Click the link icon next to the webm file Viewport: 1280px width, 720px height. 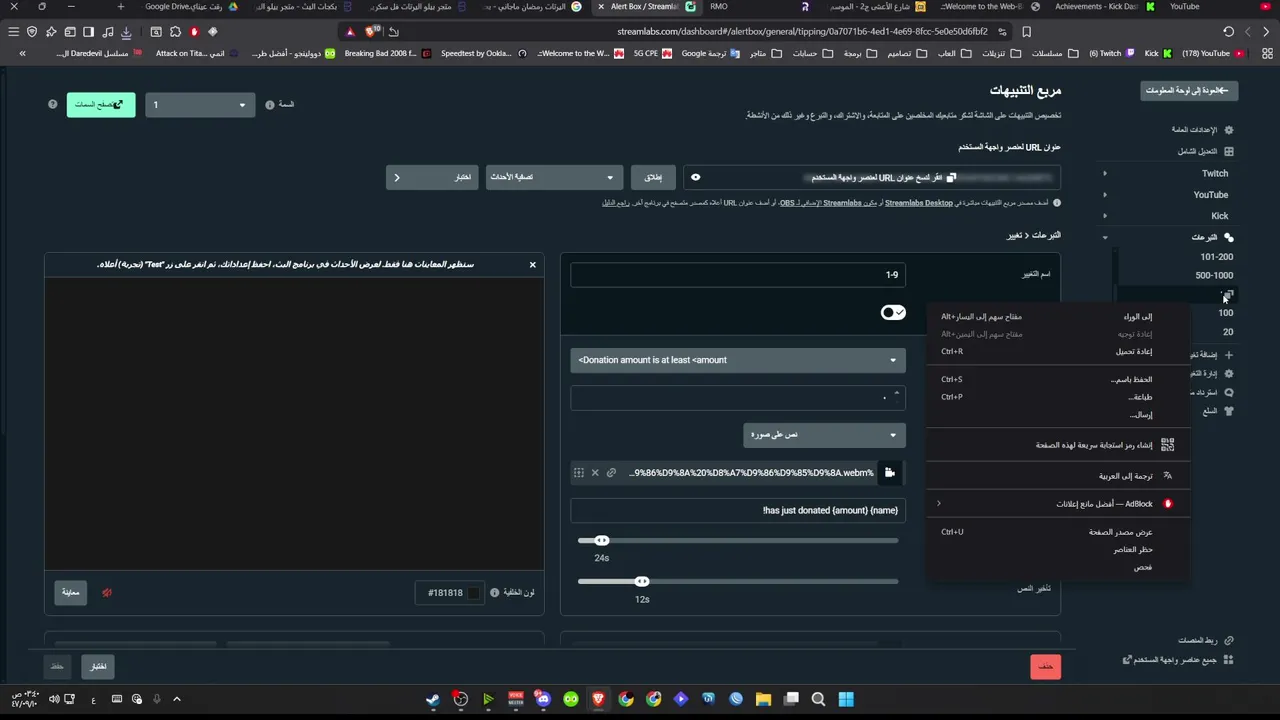point(611,473)
